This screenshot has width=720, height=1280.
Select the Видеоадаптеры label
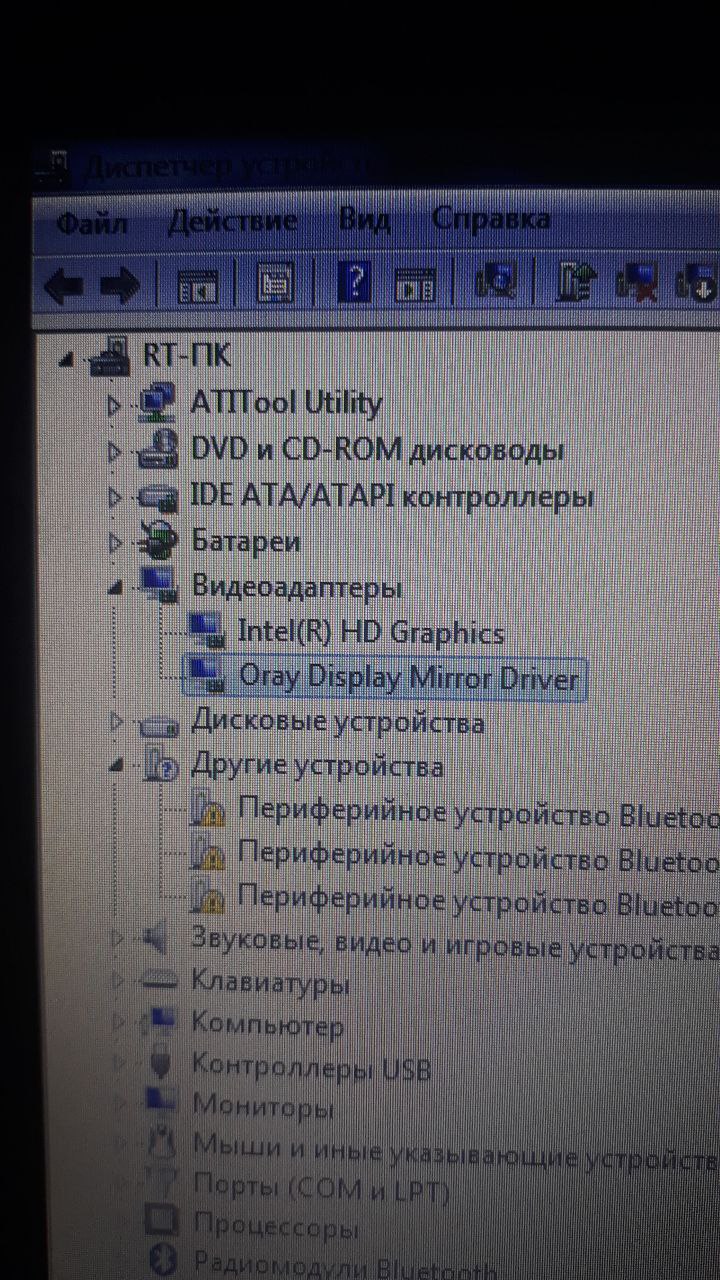(x=297, y=588)
